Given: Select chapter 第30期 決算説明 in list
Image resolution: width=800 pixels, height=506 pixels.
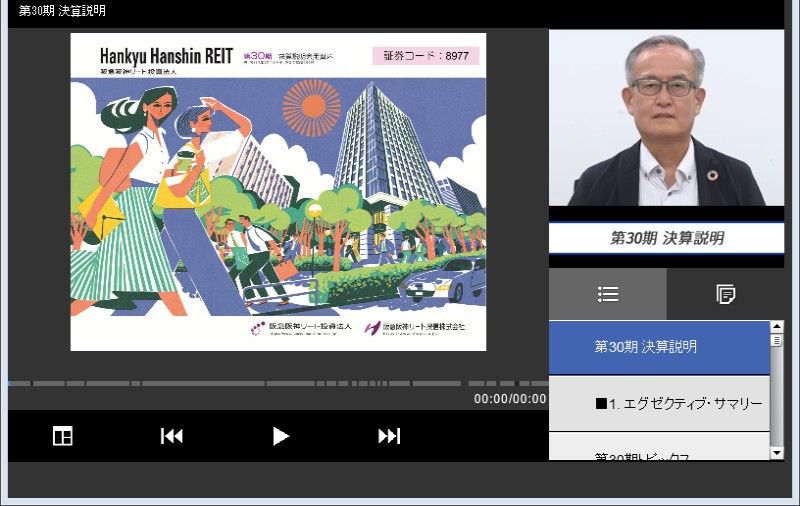Looking at the screenshot, I should tap(659, 347).
